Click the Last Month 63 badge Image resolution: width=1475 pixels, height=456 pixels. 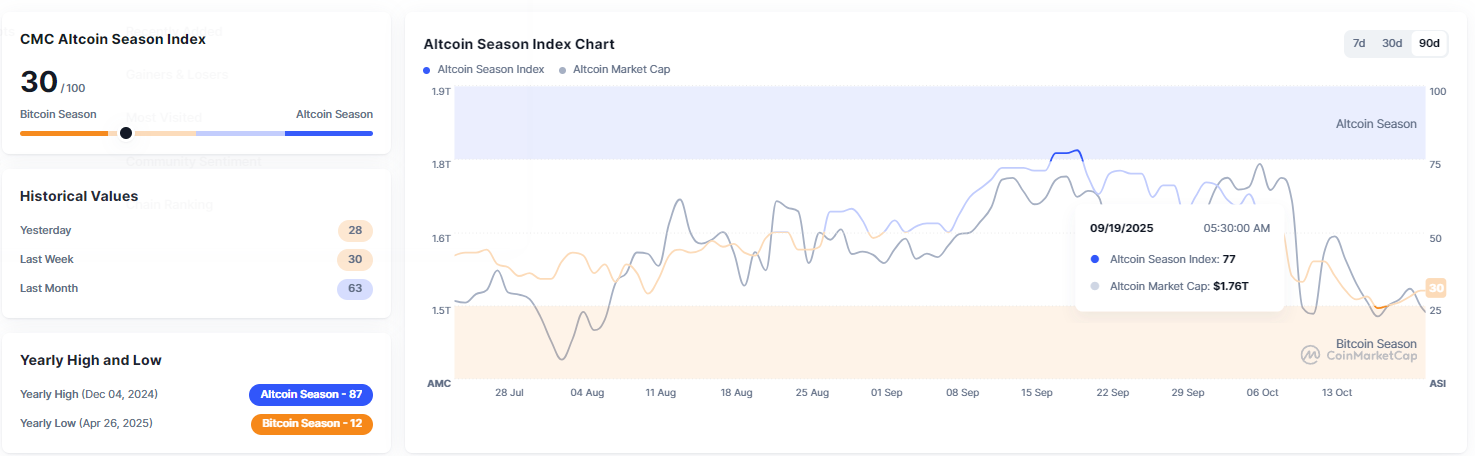coord(355,289)
